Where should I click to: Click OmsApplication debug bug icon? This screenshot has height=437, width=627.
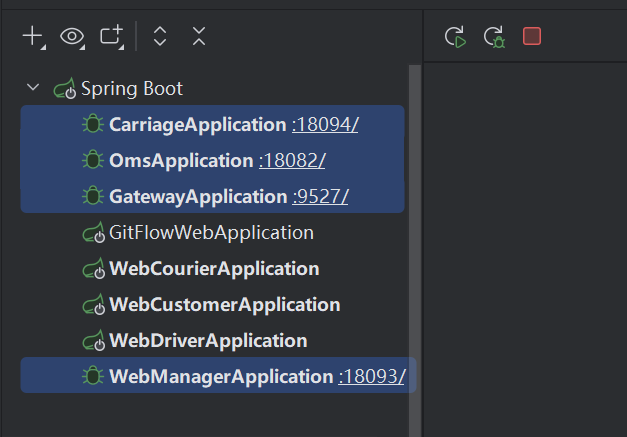pos(93,160)
